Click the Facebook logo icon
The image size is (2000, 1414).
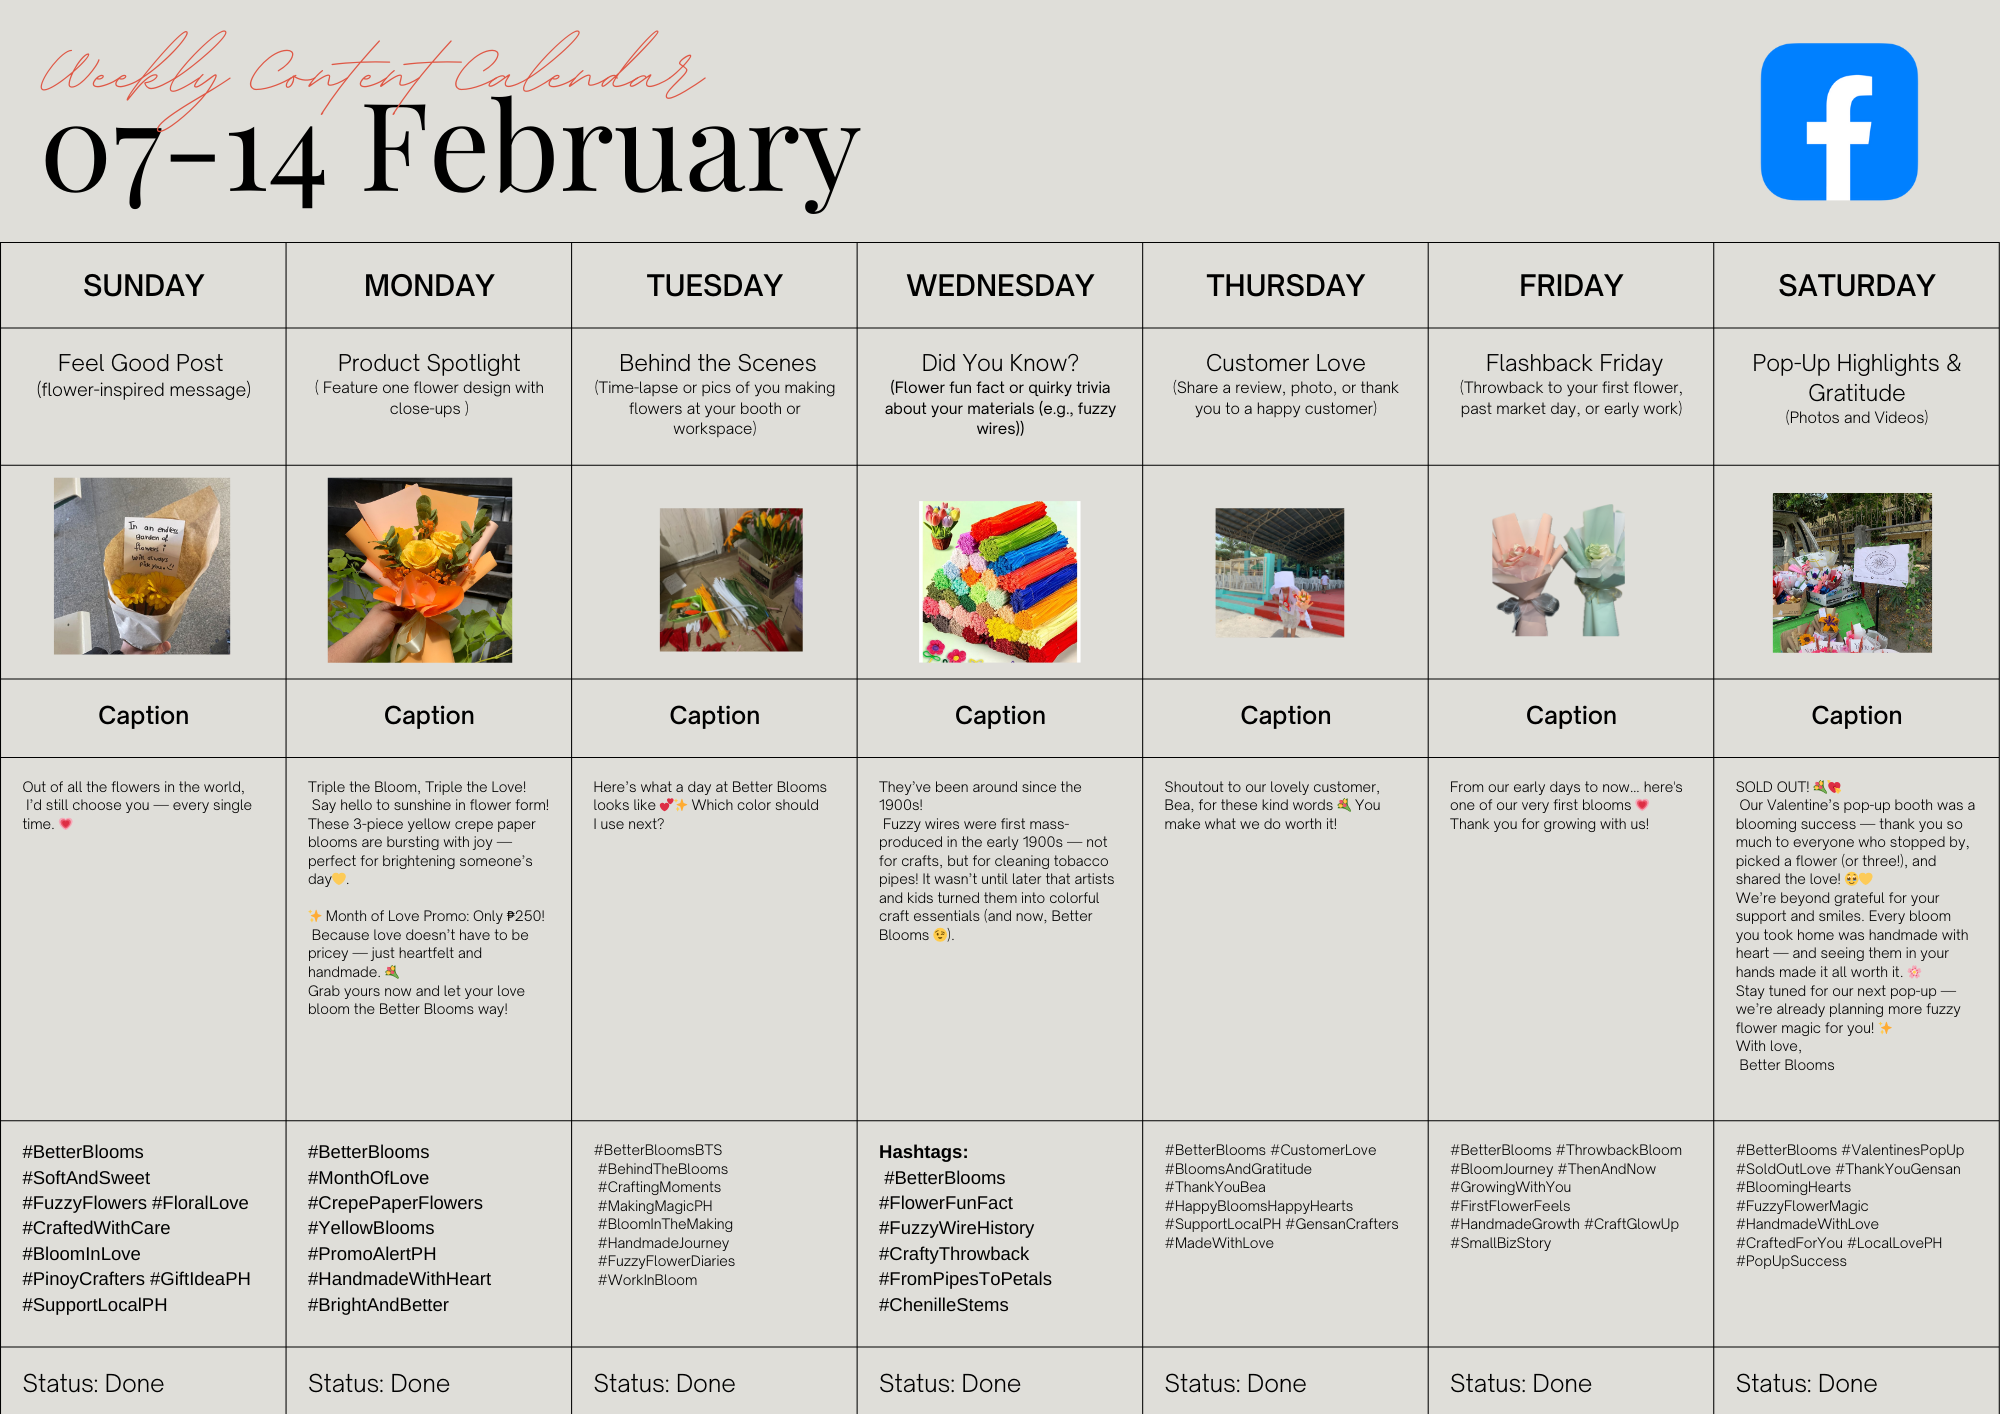tap(1839, 122)
